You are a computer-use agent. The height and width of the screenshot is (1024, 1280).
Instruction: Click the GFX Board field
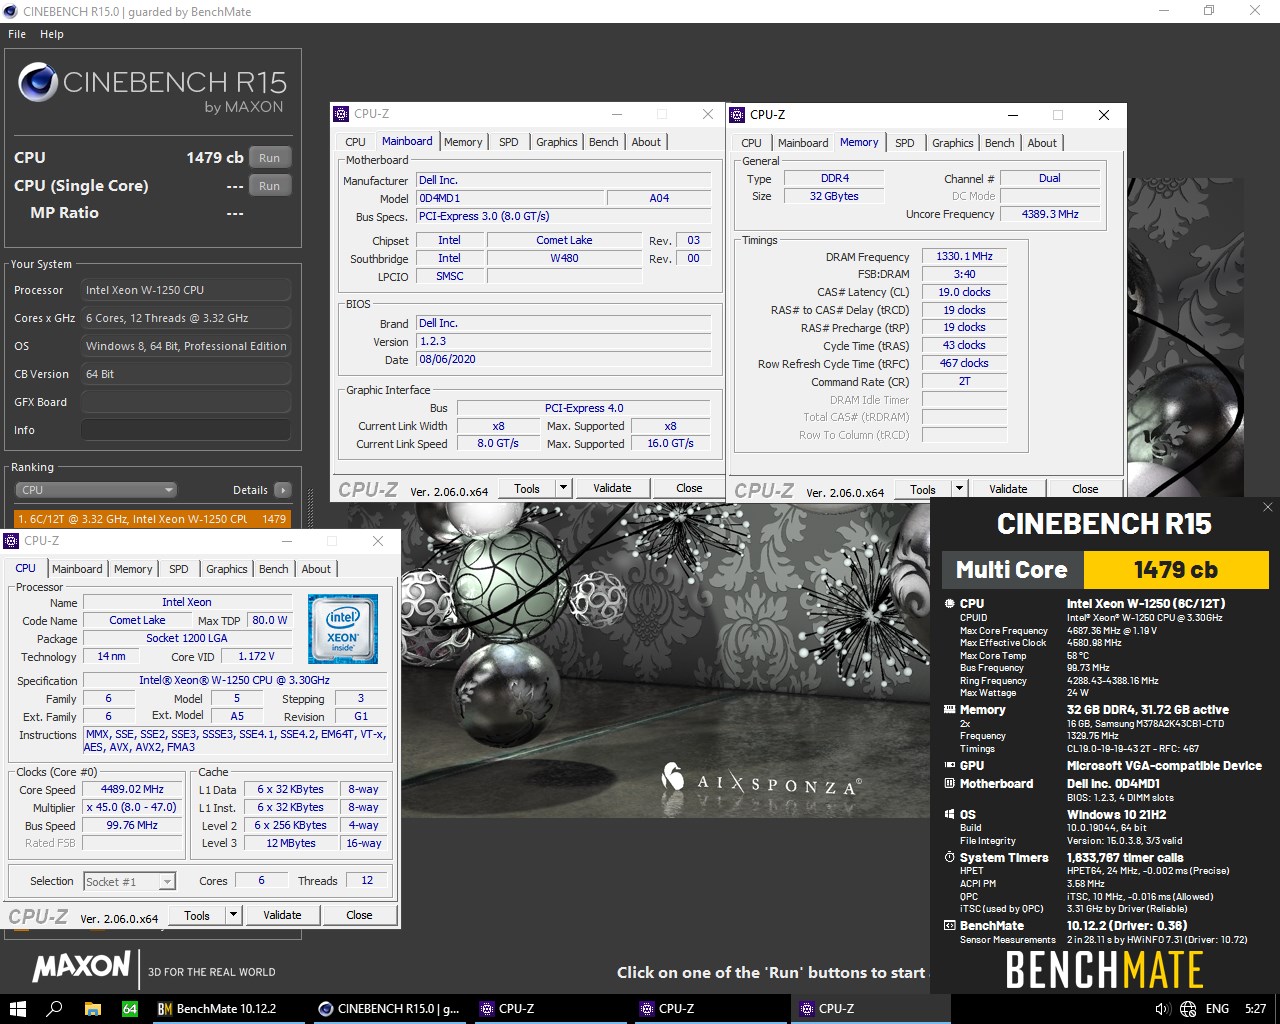coord(186,402)
